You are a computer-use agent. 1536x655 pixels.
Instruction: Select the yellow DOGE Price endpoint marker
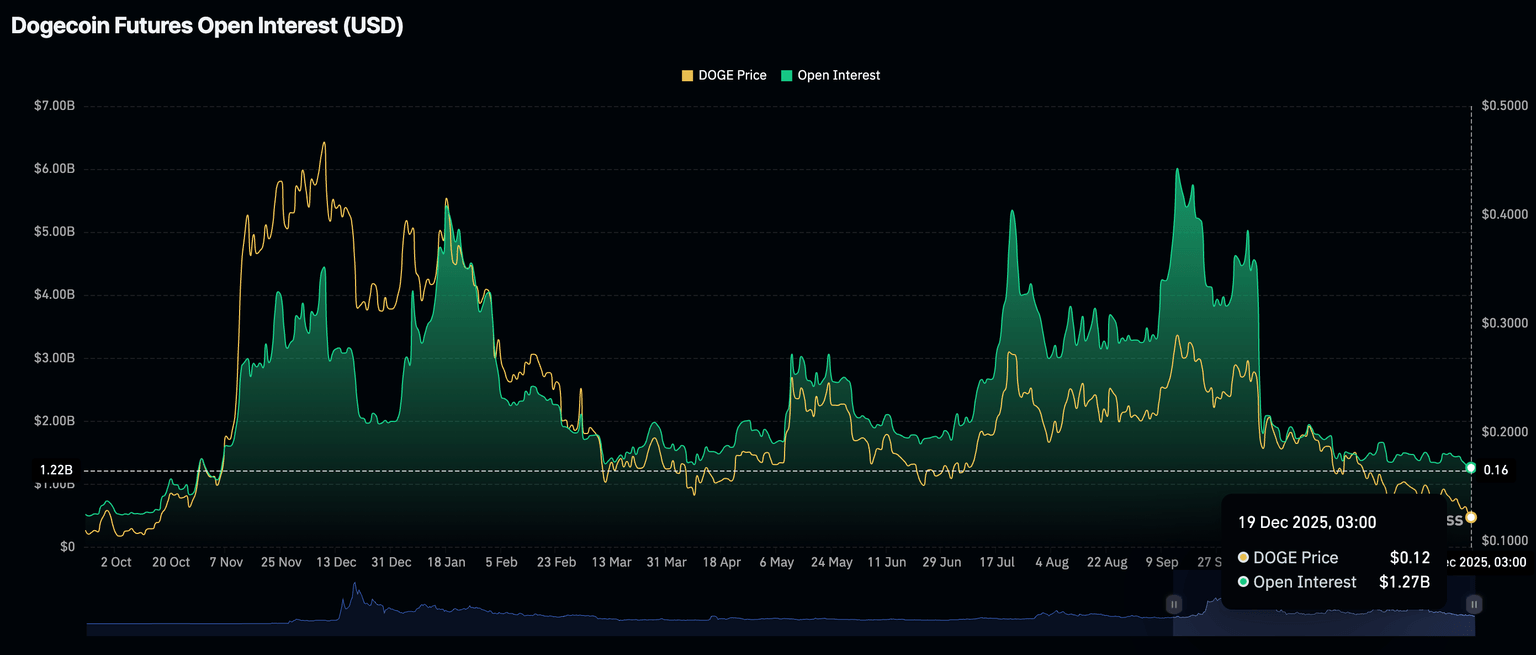[1471, 517]
